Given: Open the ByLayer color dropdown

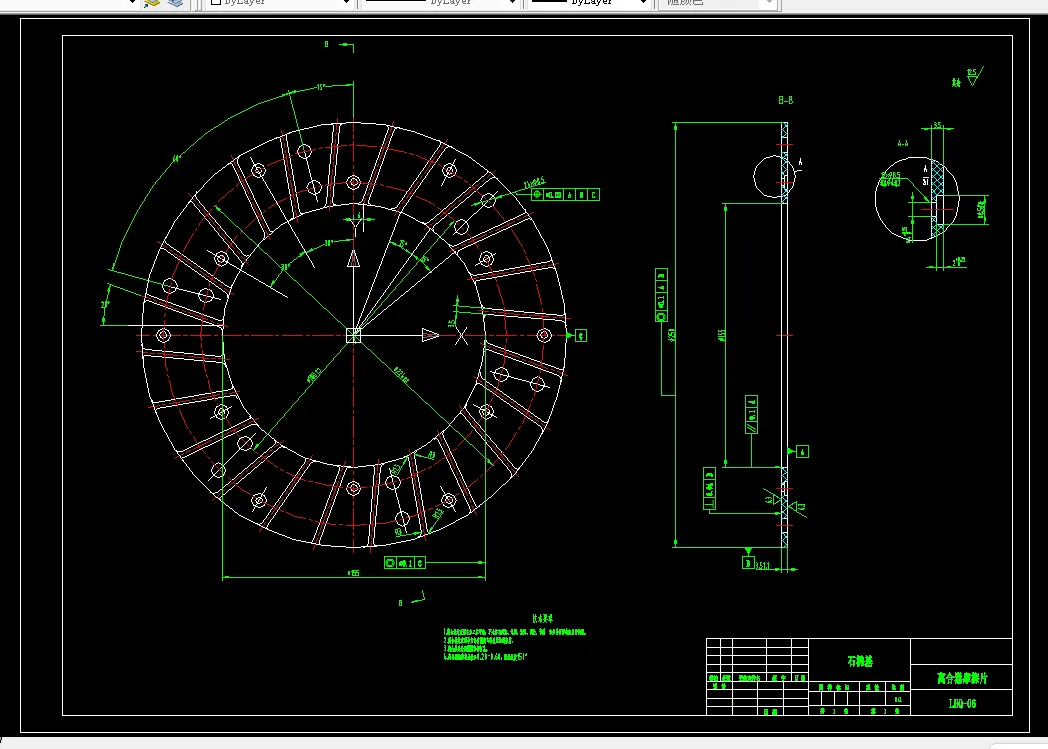Looking at the screenshot, I should pyautogui.click(x=281, y=3).
